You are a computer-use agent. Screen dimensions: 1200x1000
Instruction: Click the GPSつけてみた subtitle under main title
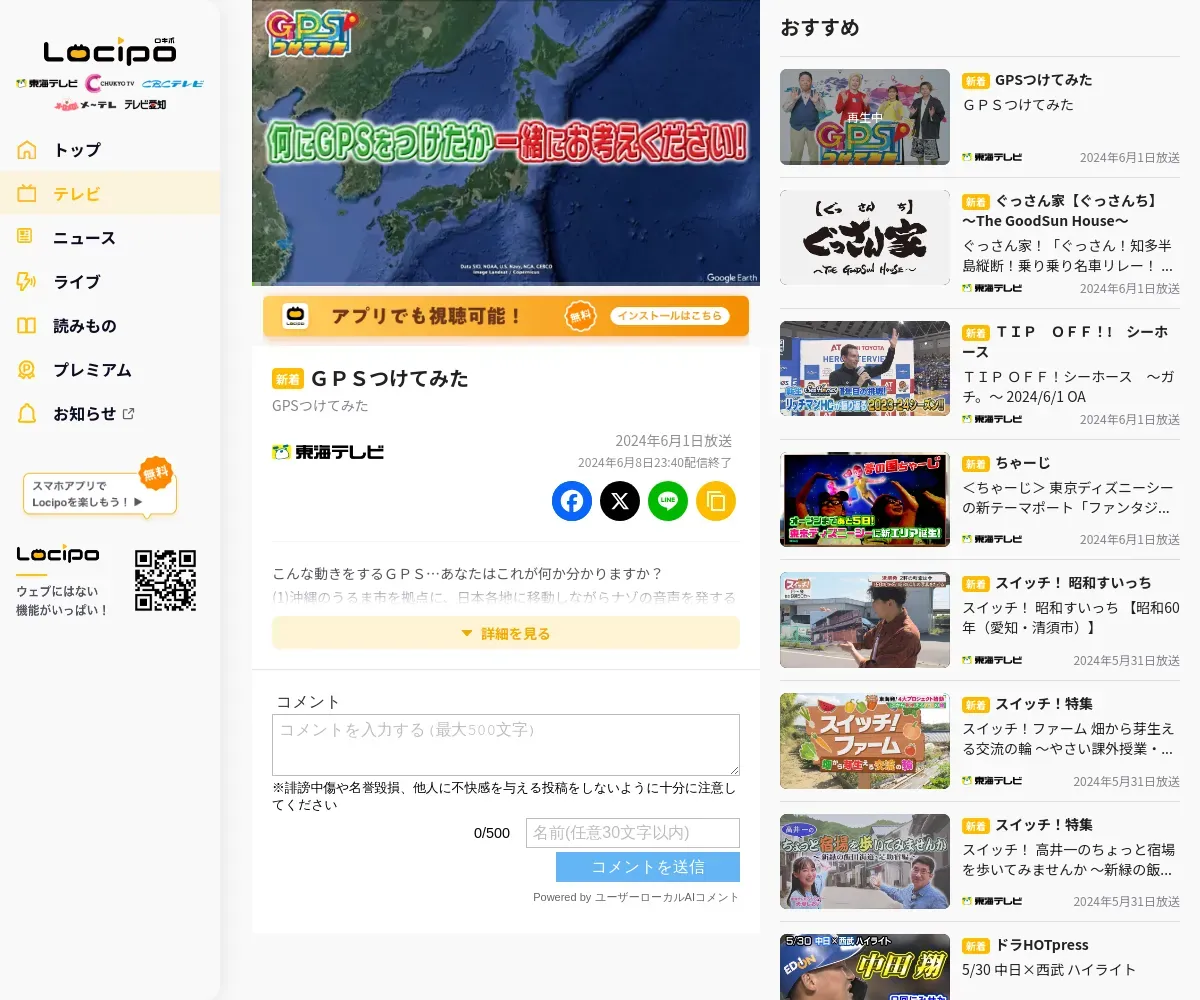pyautogui.click(x=320, y=406)
